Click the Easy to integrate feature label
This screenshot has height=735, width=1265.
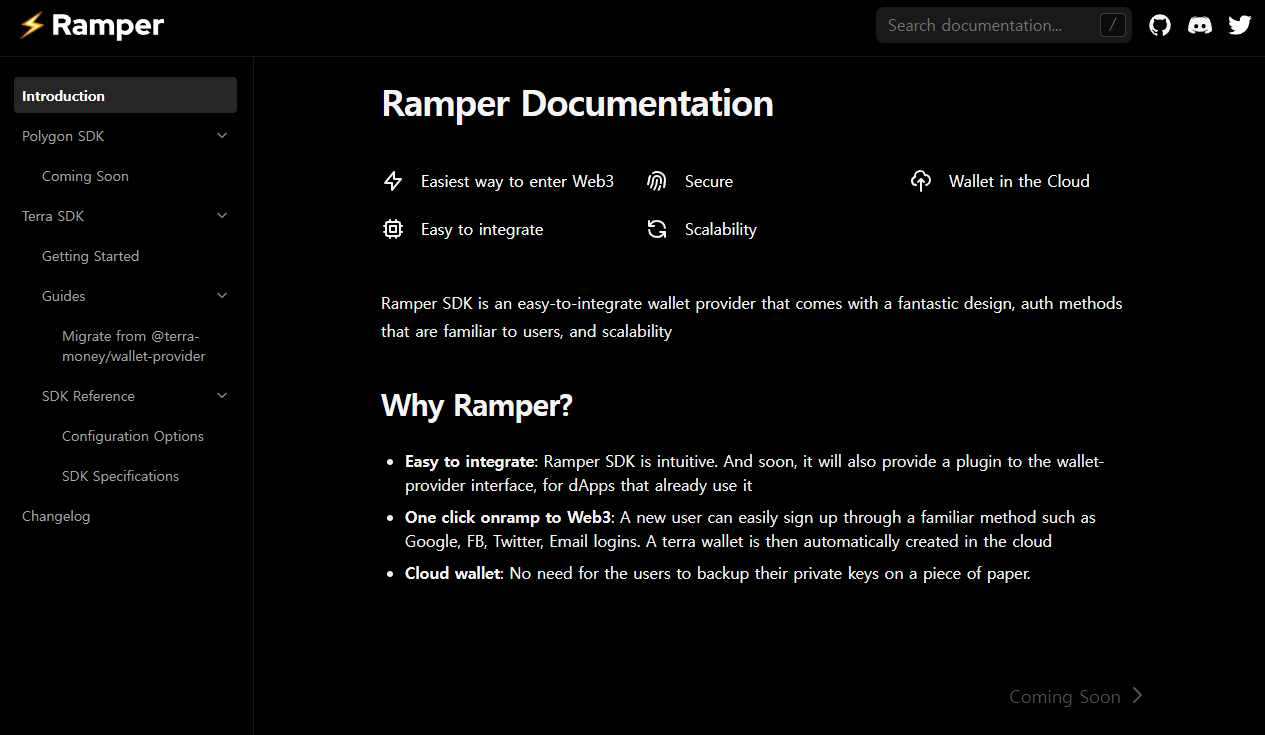(482, 229)
